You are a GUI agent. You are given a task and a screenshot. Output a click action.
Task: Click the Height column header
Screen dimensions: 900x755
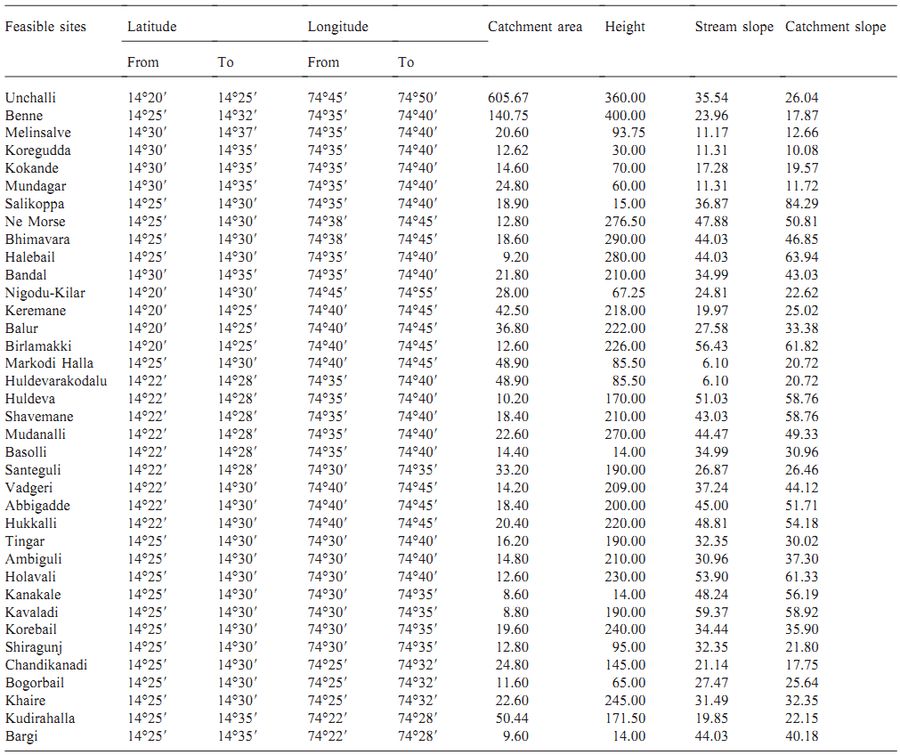click(625, 27)
